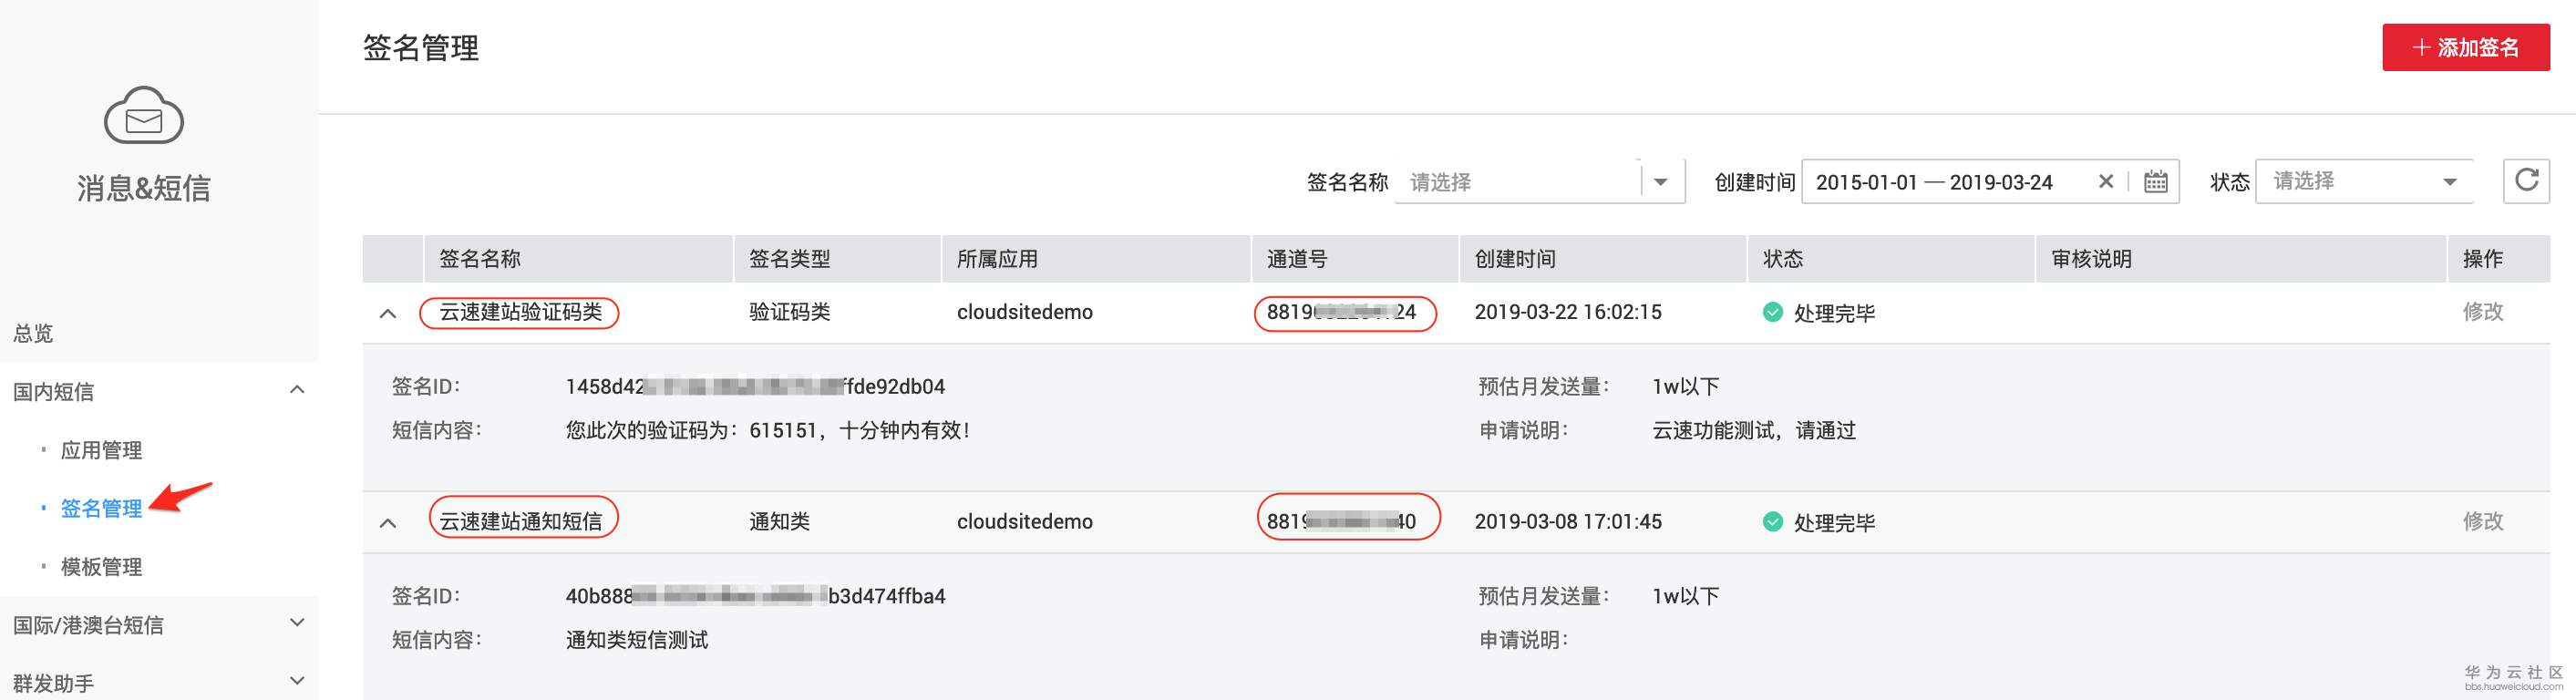
Task: Click green status icon for 云速建站通知短信
Action: [1772, 522]
